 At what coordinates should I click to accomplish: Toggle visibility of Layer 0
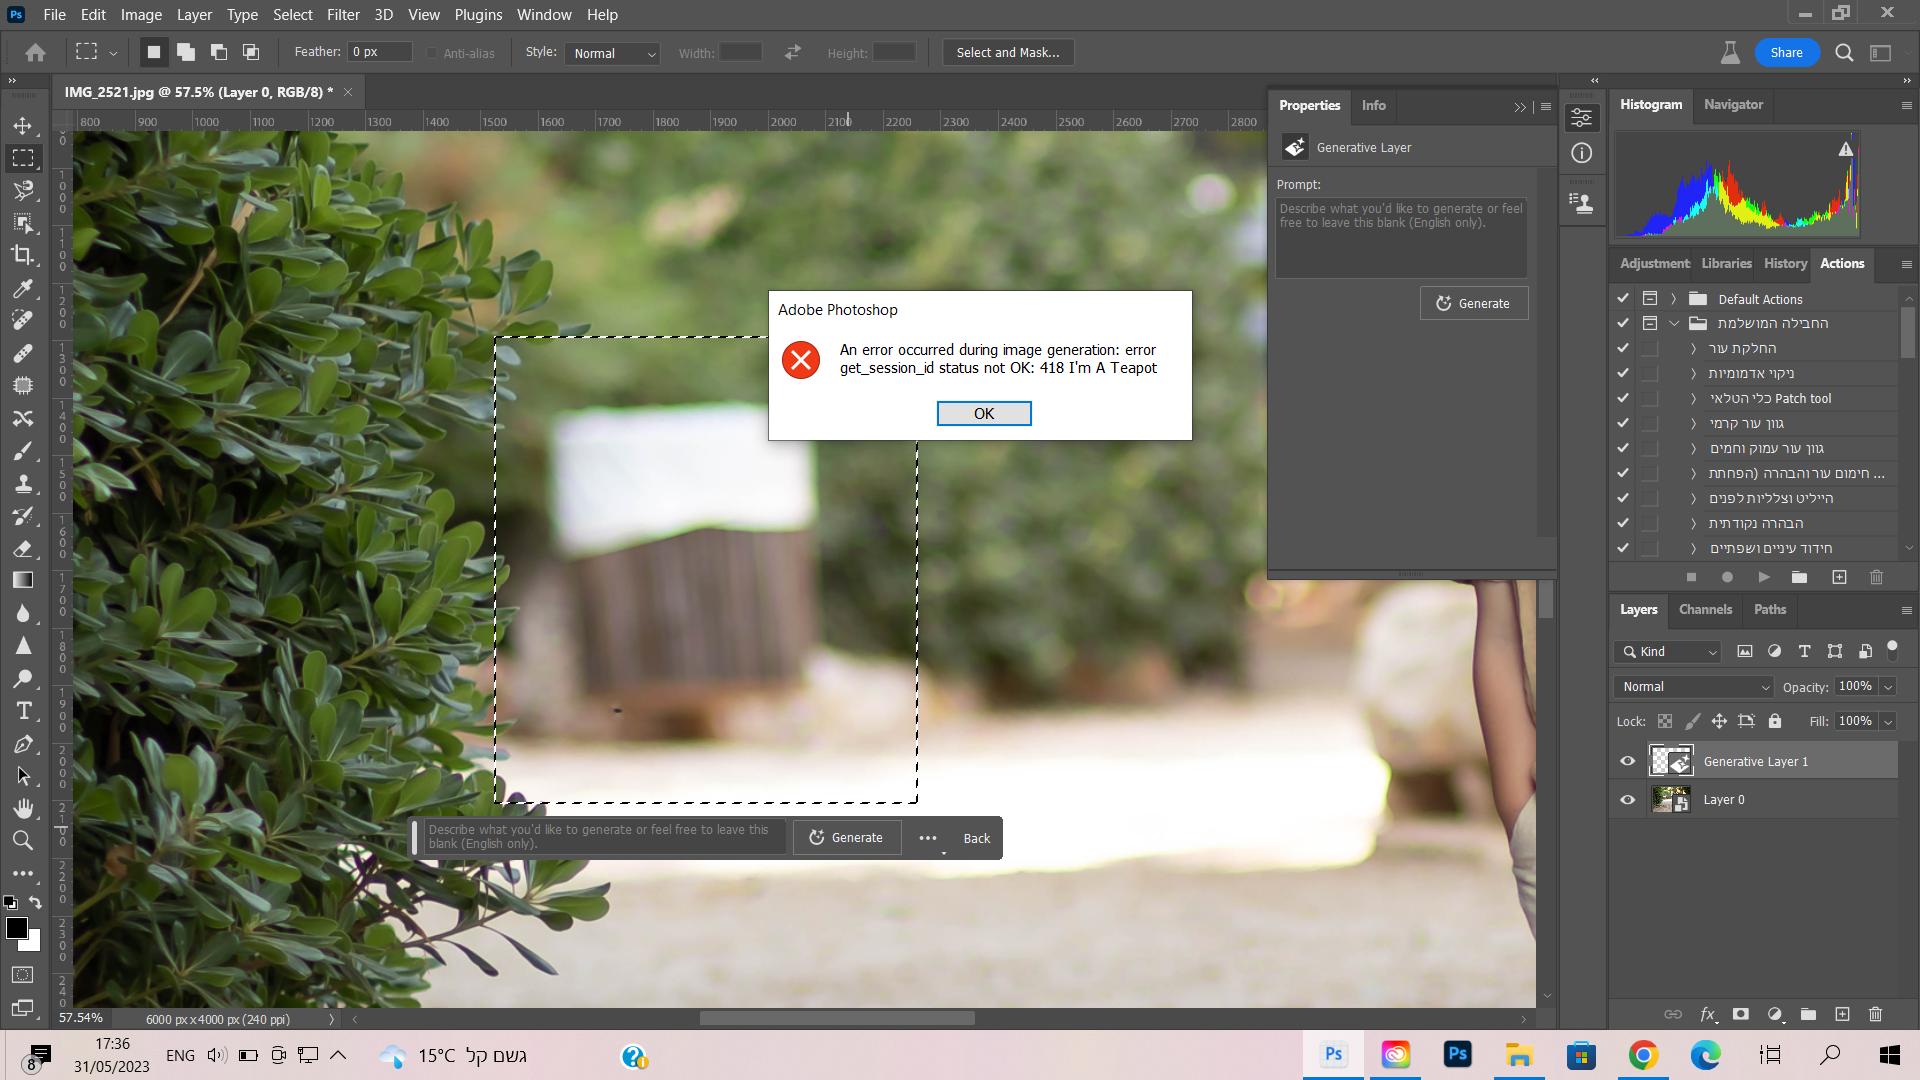[x=1627, y=799]
